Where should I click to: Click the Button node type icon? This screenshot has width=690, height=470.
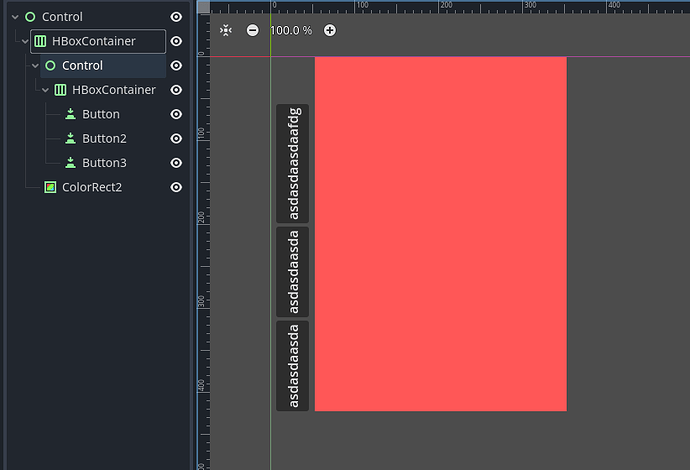coord(70,114)
